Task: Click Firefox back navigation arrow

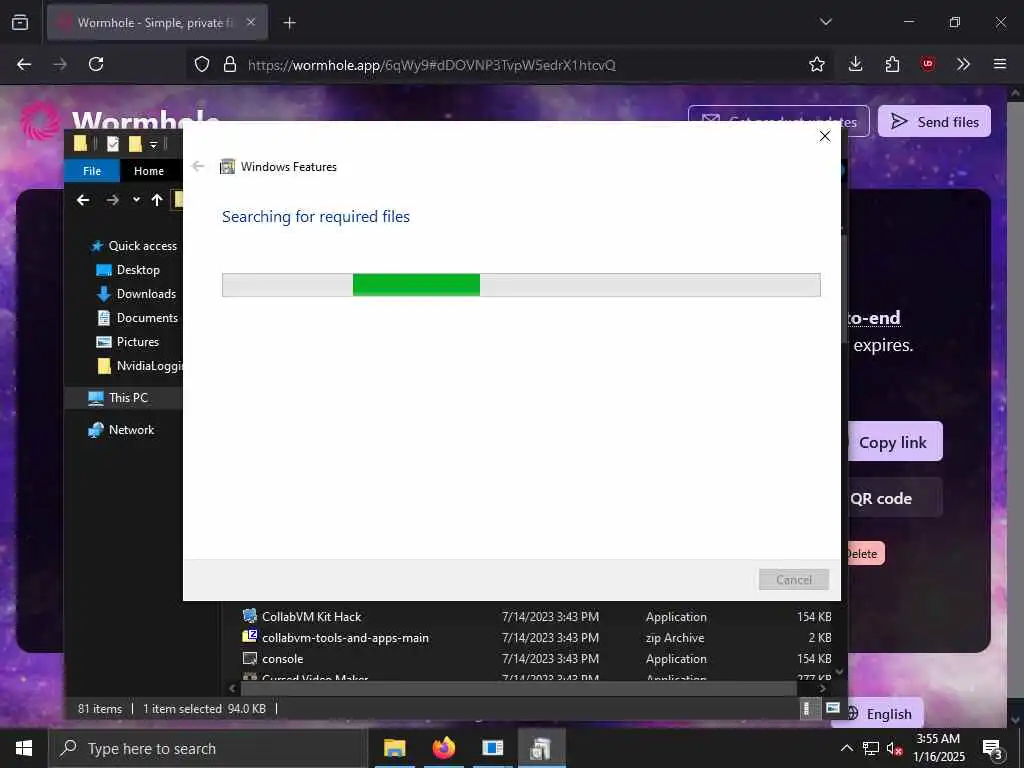Action: [24, 64]
